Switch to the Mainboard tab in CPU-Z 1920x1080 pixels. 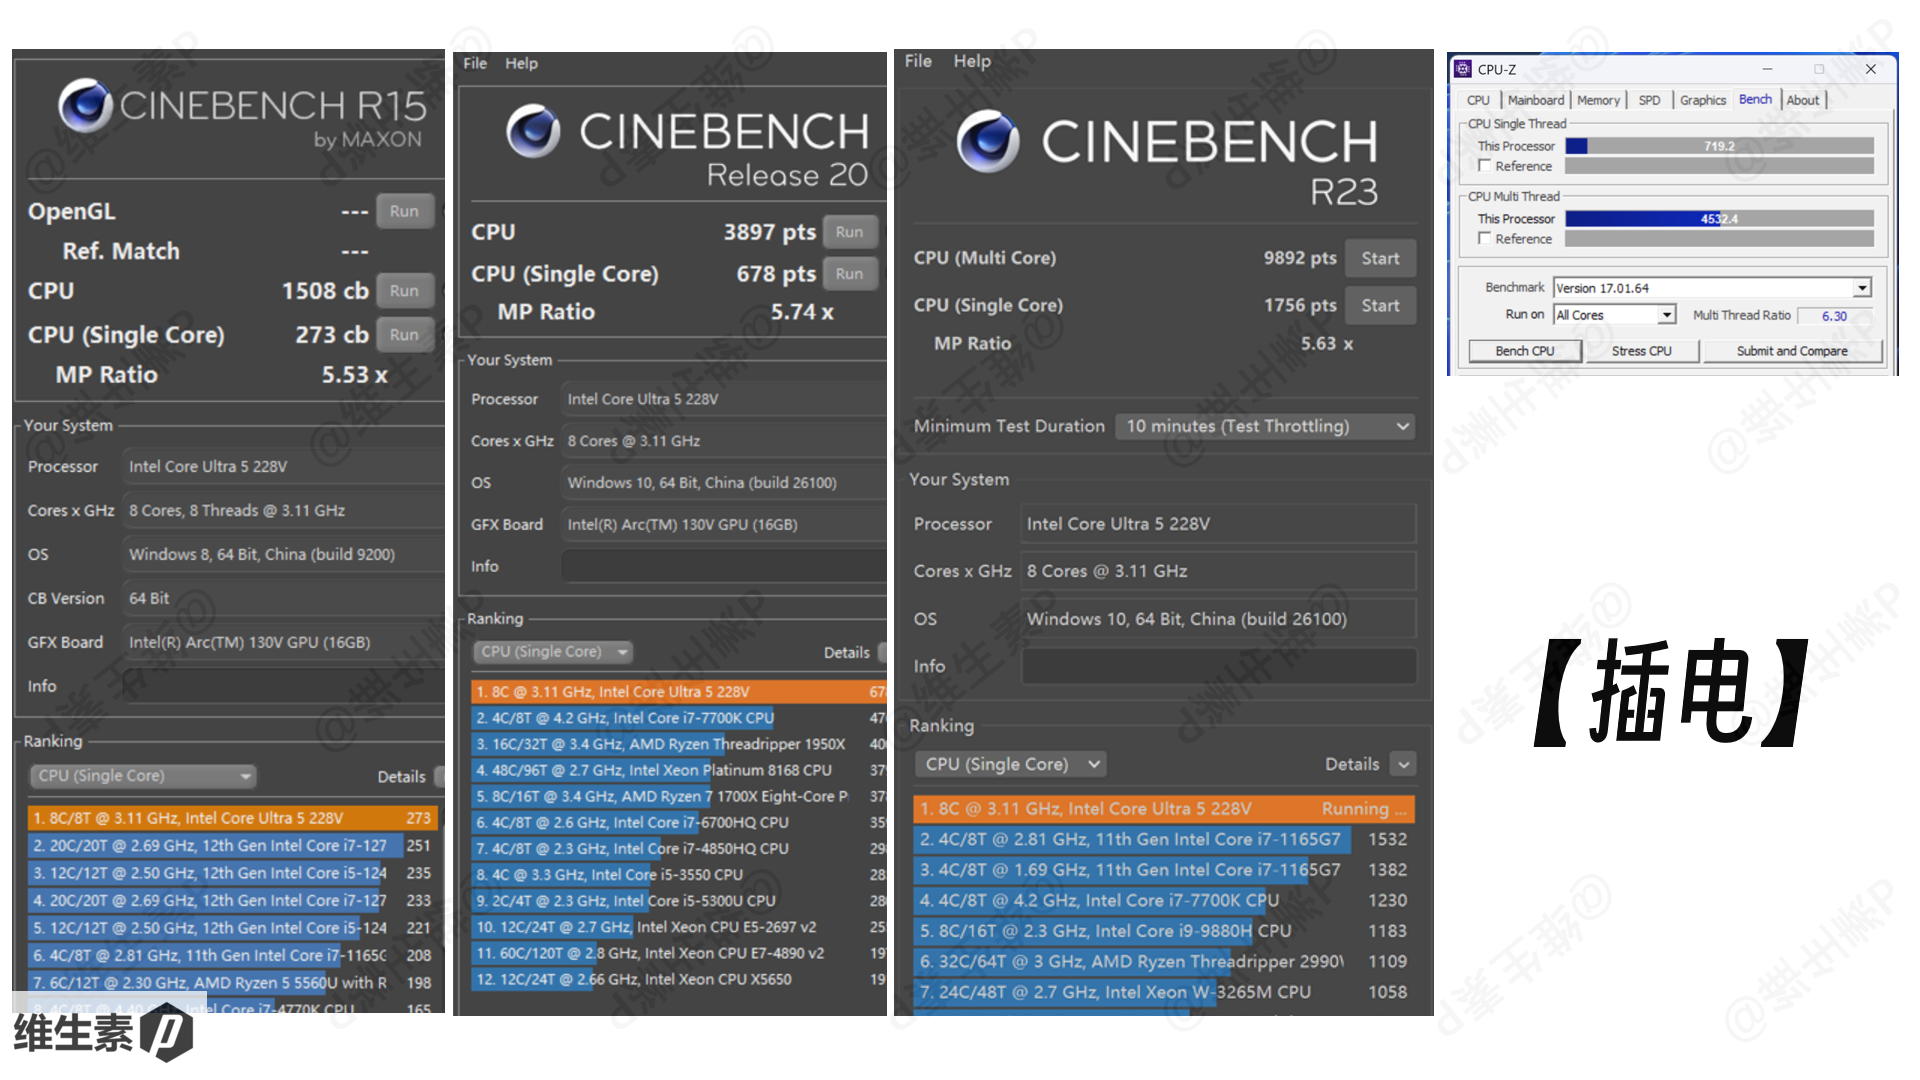pyautogui.click(x=1535, y=100)
